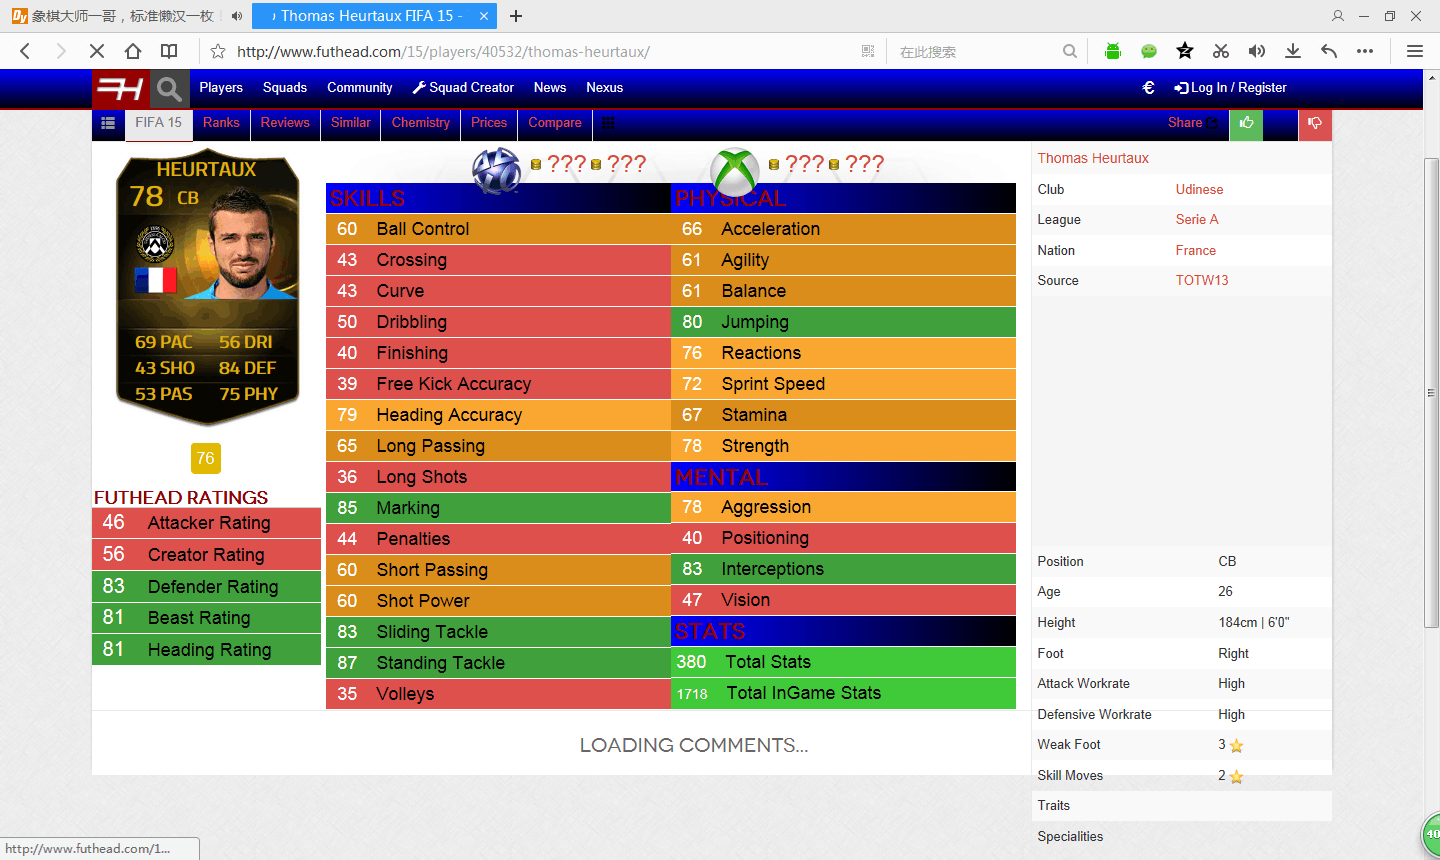Image resolution: width=1440 pixels, height=860 pixels.
Task: Click the Thomas Heurtaux name heading
Action: (x=1093, y=158)
